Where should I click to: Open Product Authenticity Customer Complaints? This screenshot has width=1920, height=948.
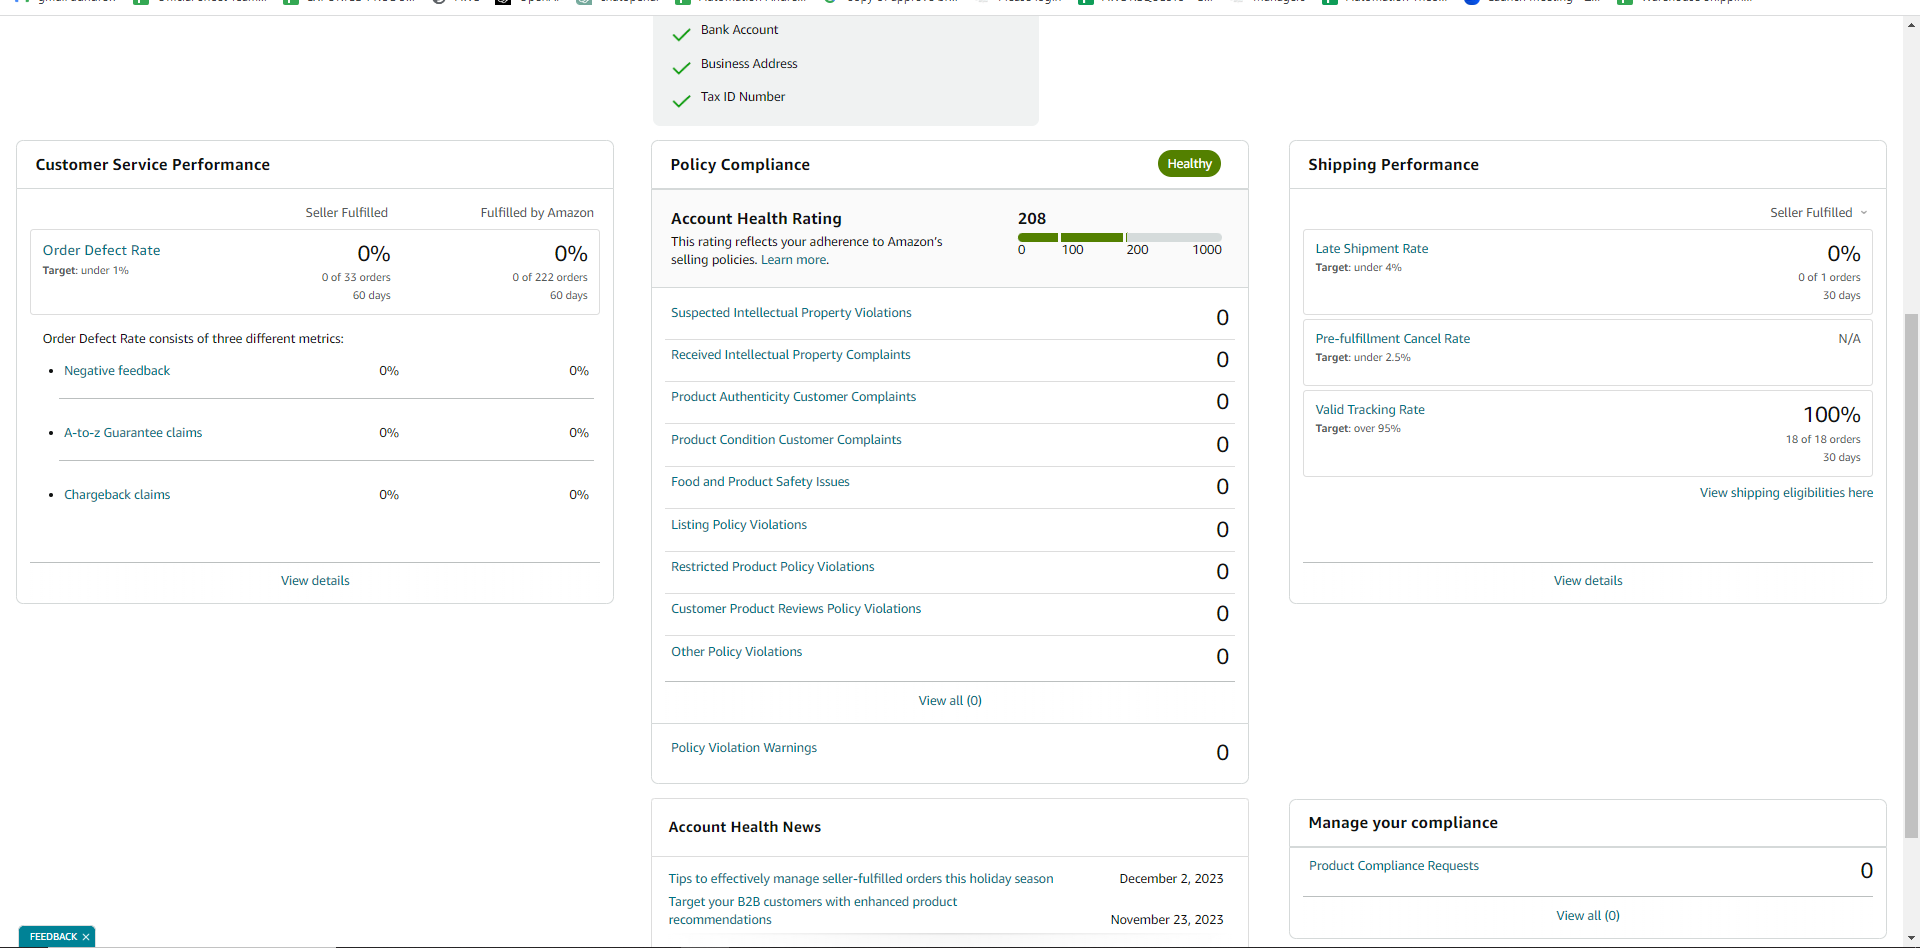(793, 397)
